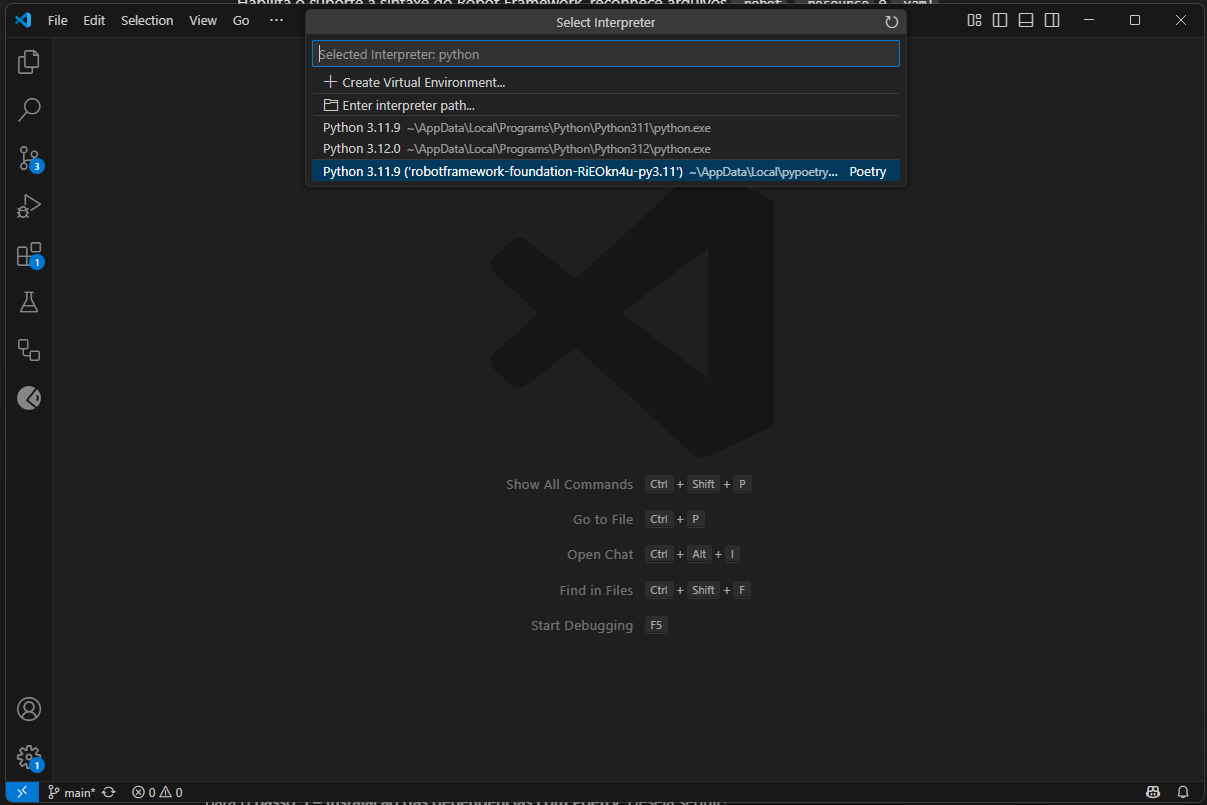Viewport: 1207px width, 805px height.
Task: Open the File menu
Action: (x=58, y=20)
